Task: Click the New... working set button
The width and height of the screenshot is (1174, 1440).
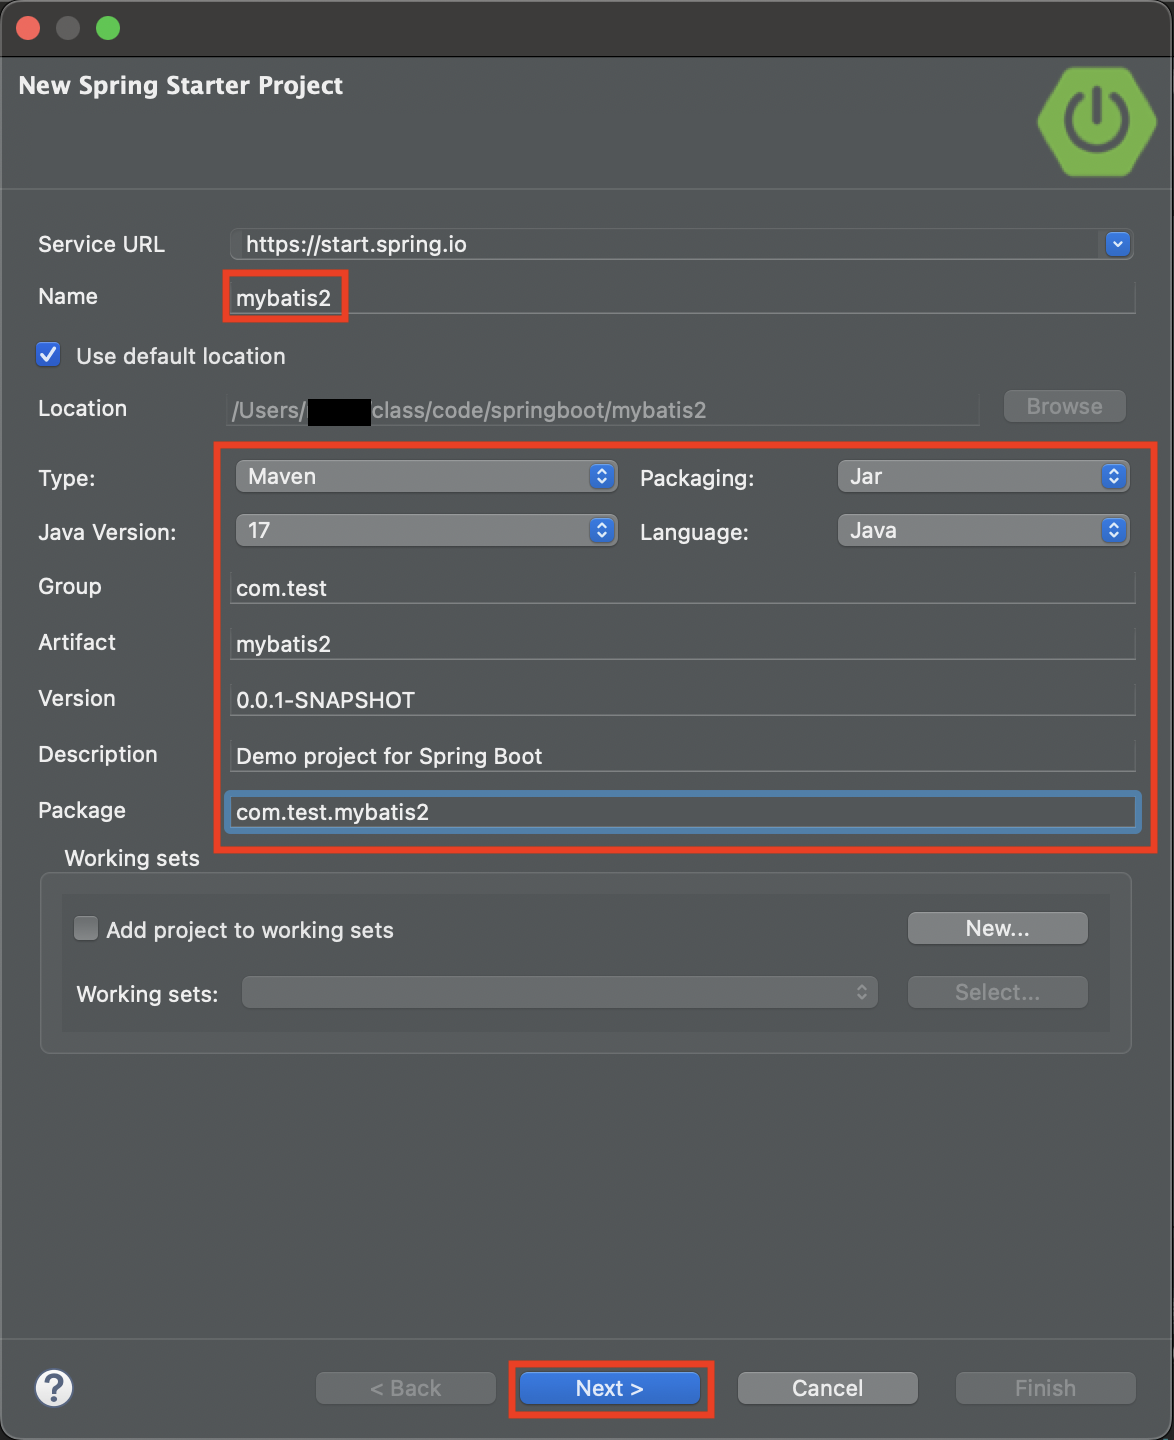Action: tap(998, 928)
